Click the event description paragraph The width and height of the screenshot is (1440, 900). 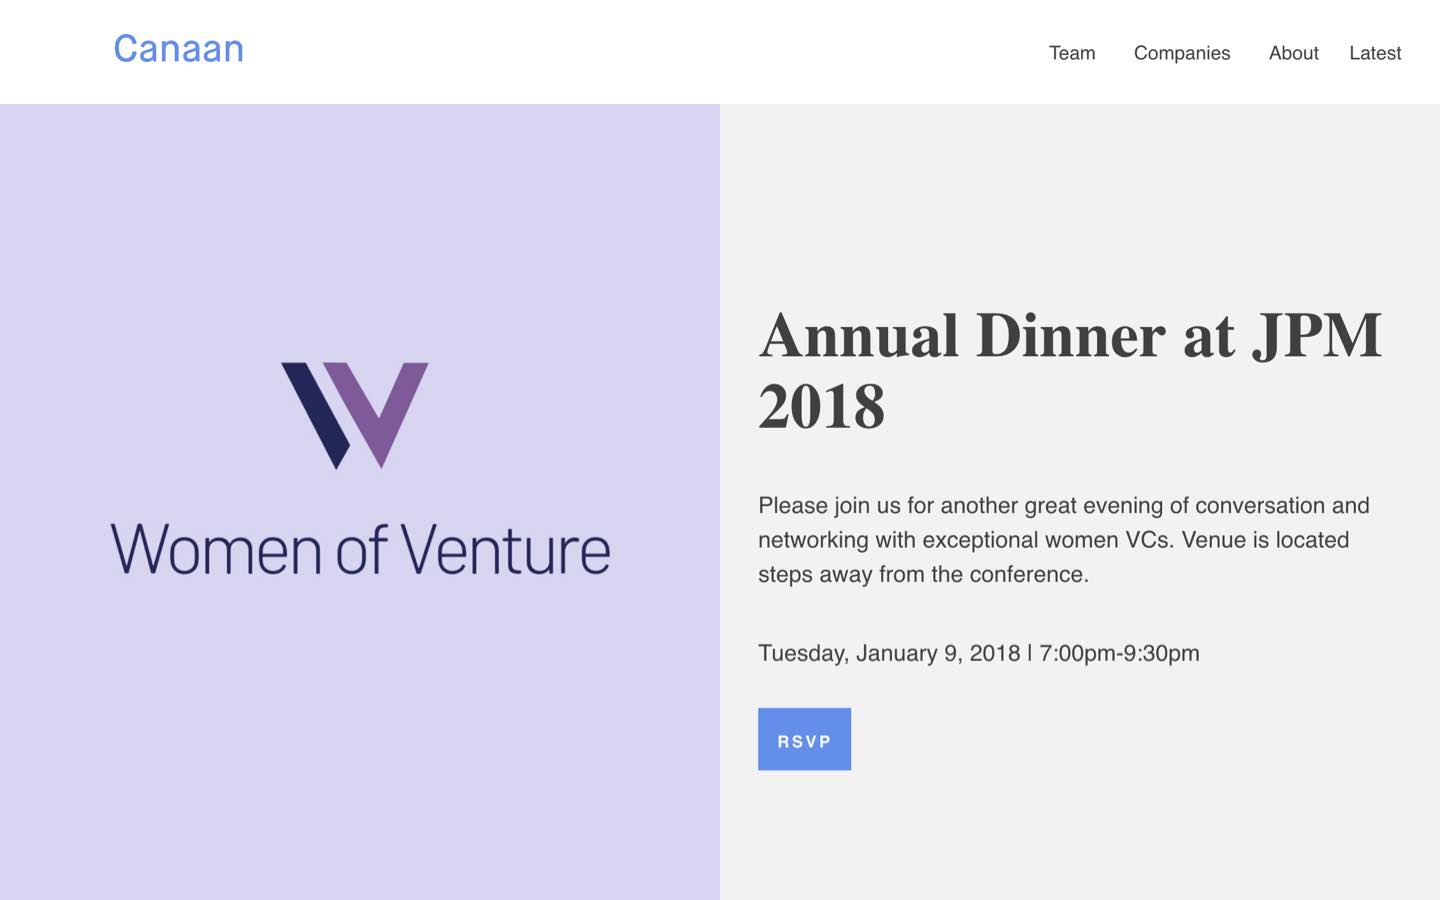[1063, 540]
